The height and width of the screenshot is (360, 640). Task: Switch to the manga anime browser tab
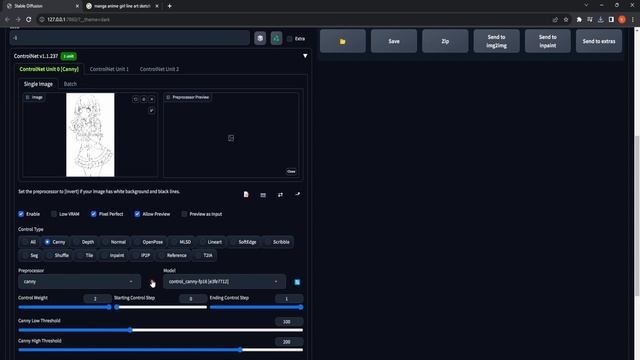pos(122,6)
